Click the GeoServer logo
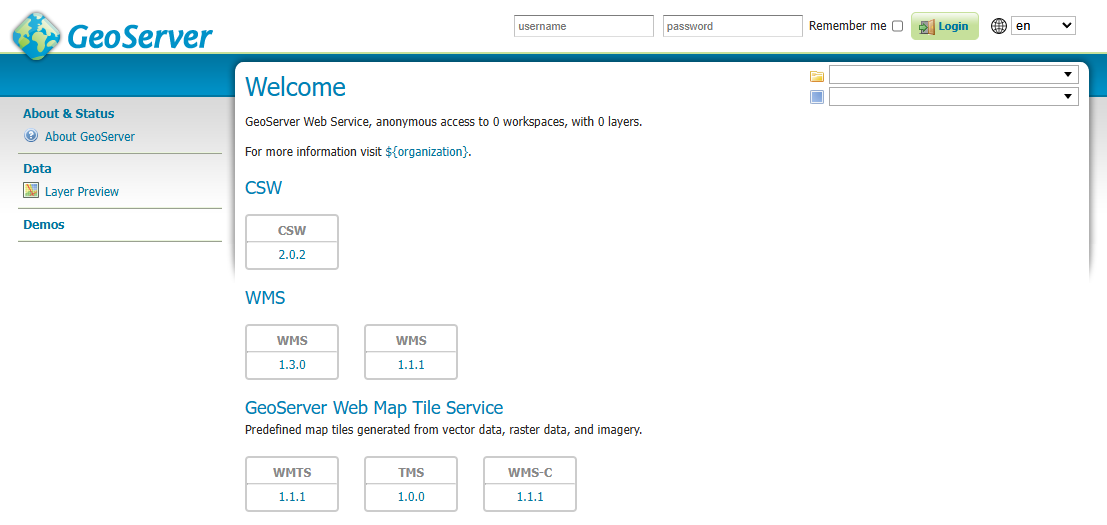The height and width of the screenshot is (525, 1107). [113, 35]
